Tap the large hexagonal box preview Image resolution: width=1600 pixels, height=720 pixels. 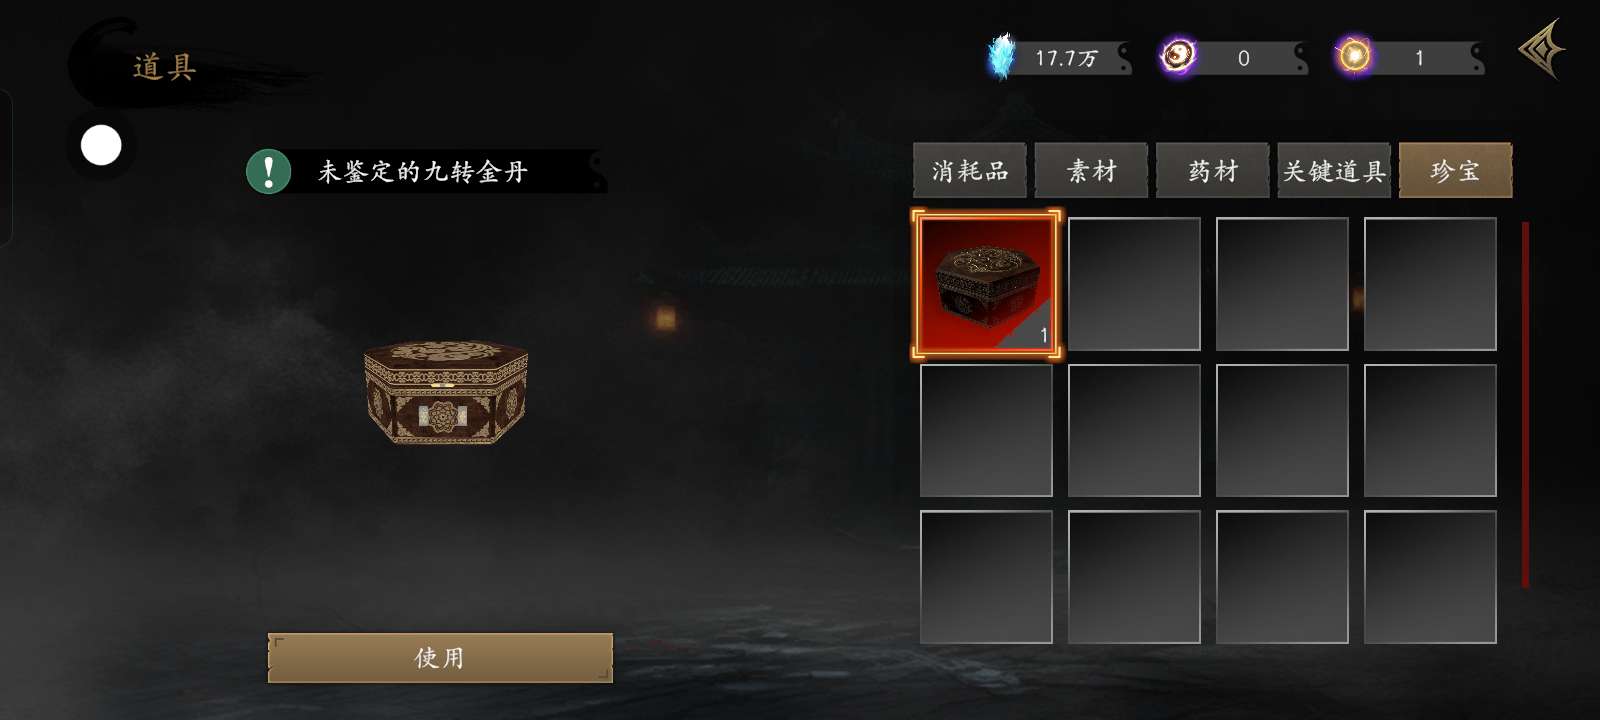click(446, 392)
